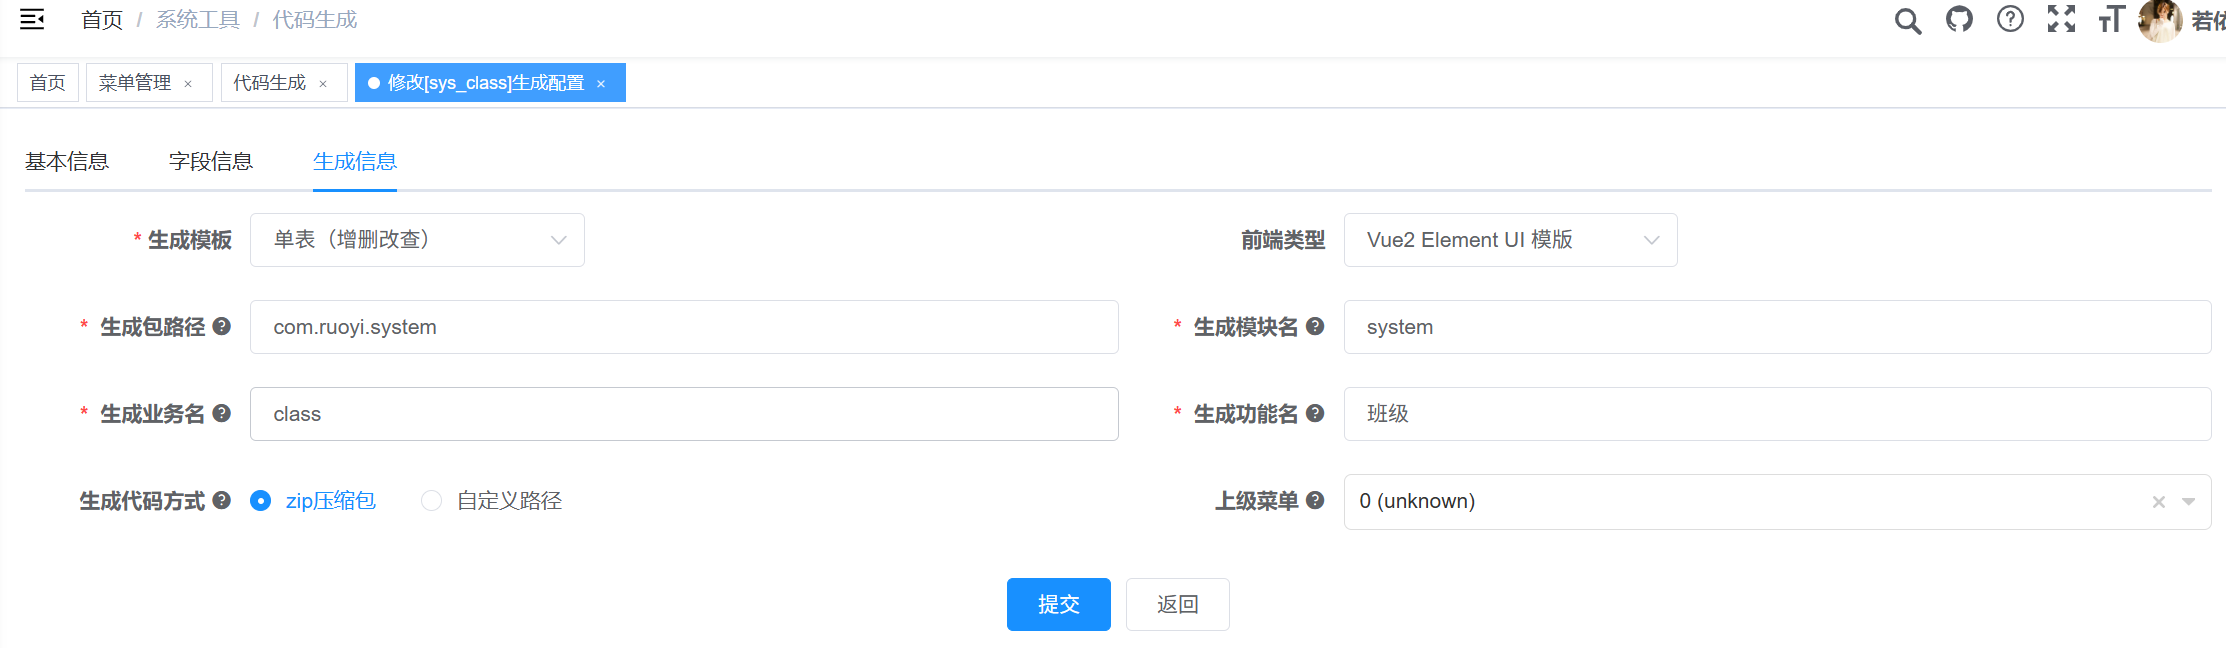This screenshot has width=2226, height=648.
Task: Collapse the sidebar with the hamburger icon
Action: tap(32, 19)
